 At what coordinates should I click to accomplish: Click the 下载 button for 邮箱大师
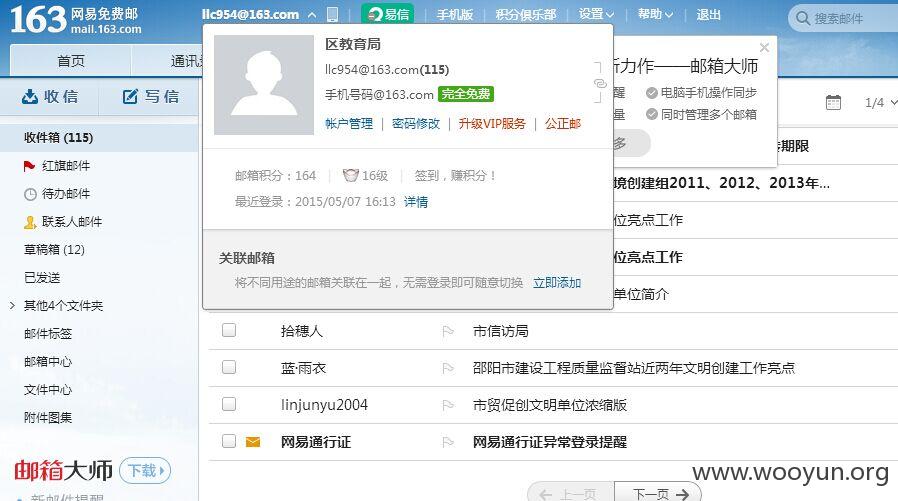pos(145,471)
